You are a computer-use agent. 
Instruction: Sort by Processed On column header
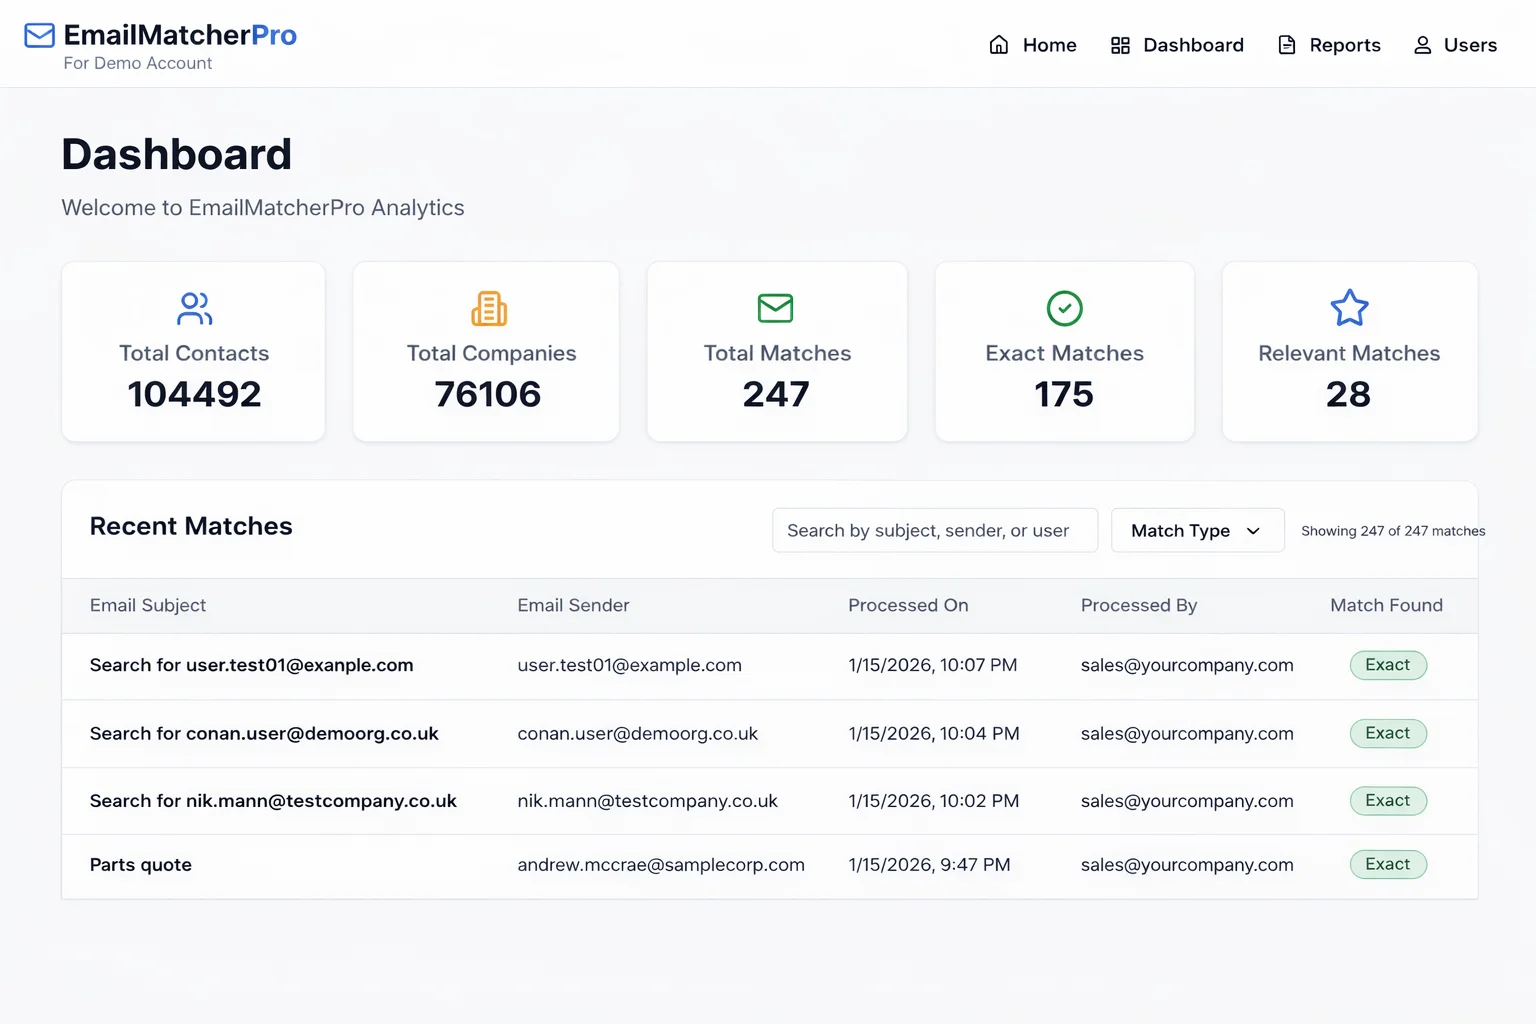(908, 605)
